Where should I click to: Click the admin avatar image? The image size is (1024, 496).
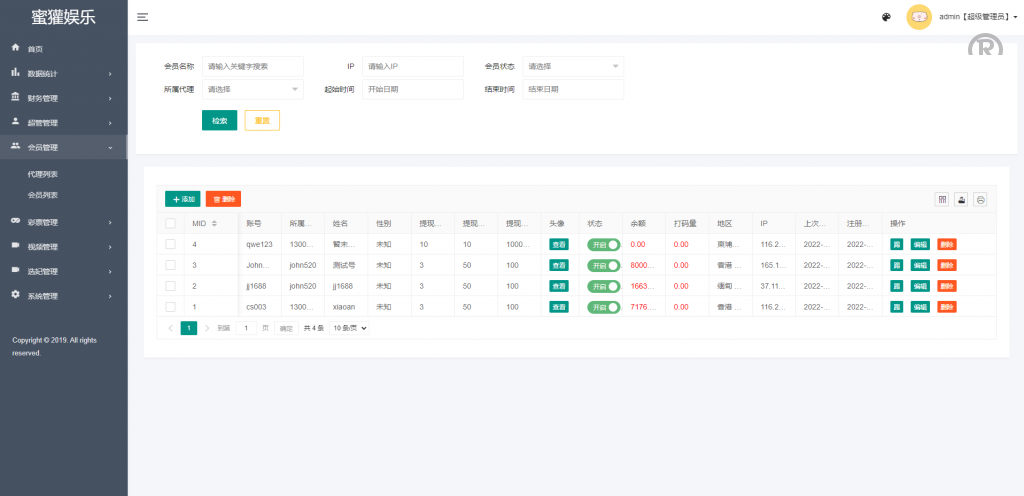918,17
